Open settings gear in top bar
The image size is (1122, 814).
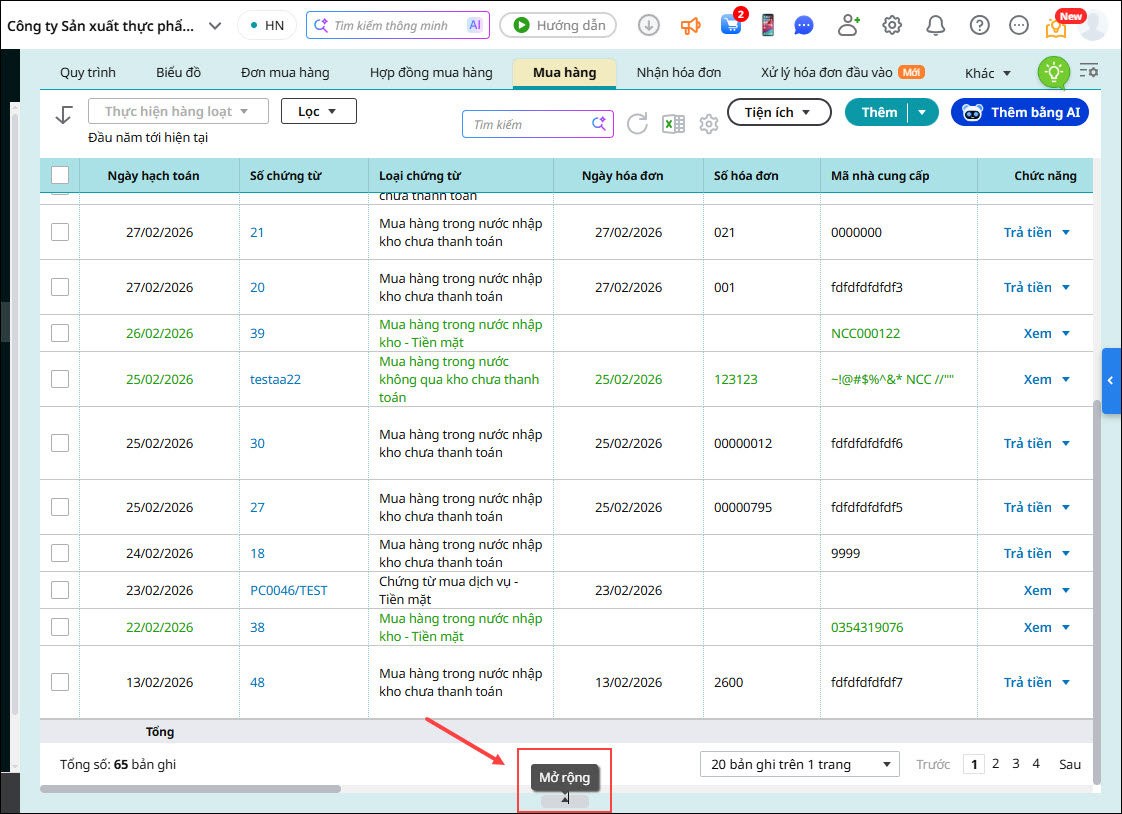[892, 25]
